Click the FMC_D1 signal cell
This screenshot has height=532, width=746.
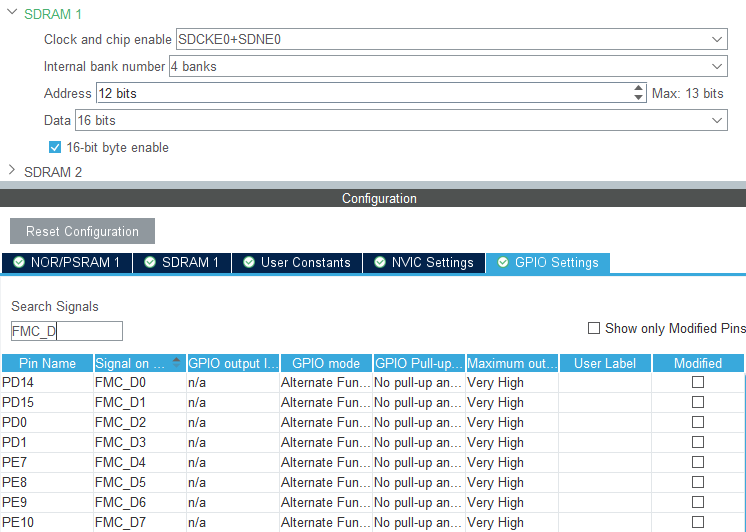(139, 402)
